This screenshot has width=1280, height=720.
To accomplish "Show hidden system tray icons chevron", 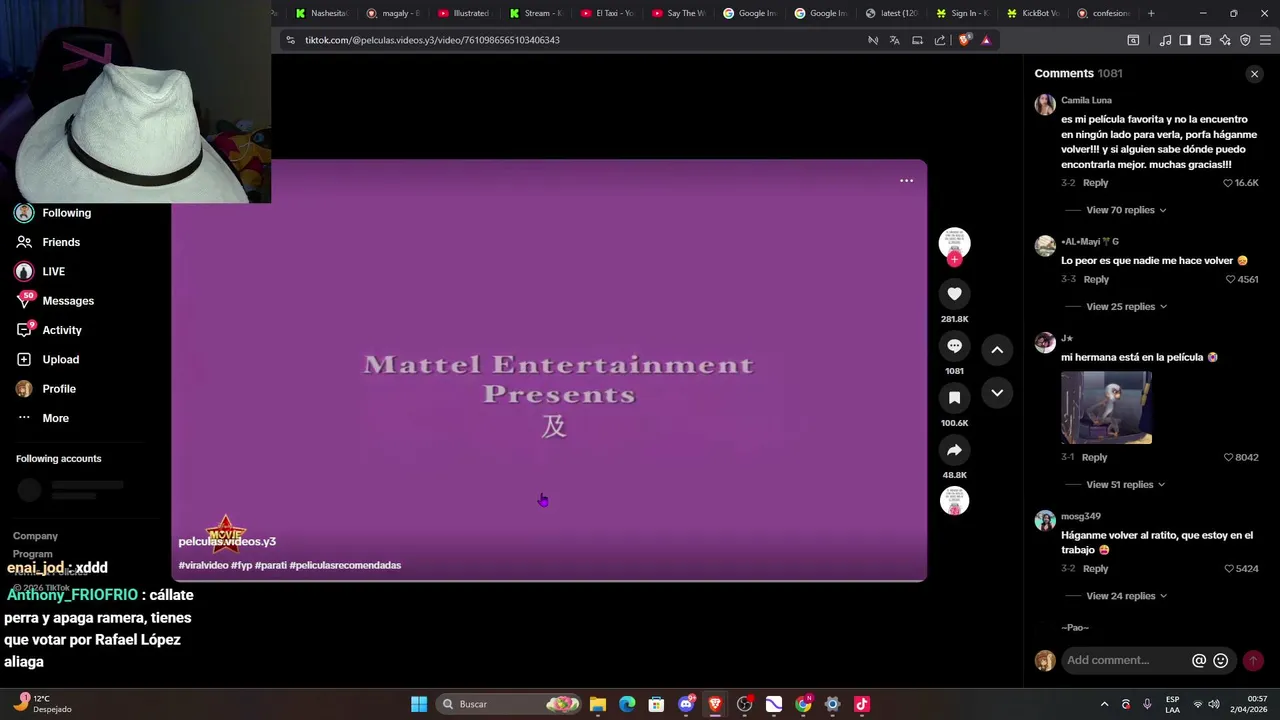I will 1104,704.
